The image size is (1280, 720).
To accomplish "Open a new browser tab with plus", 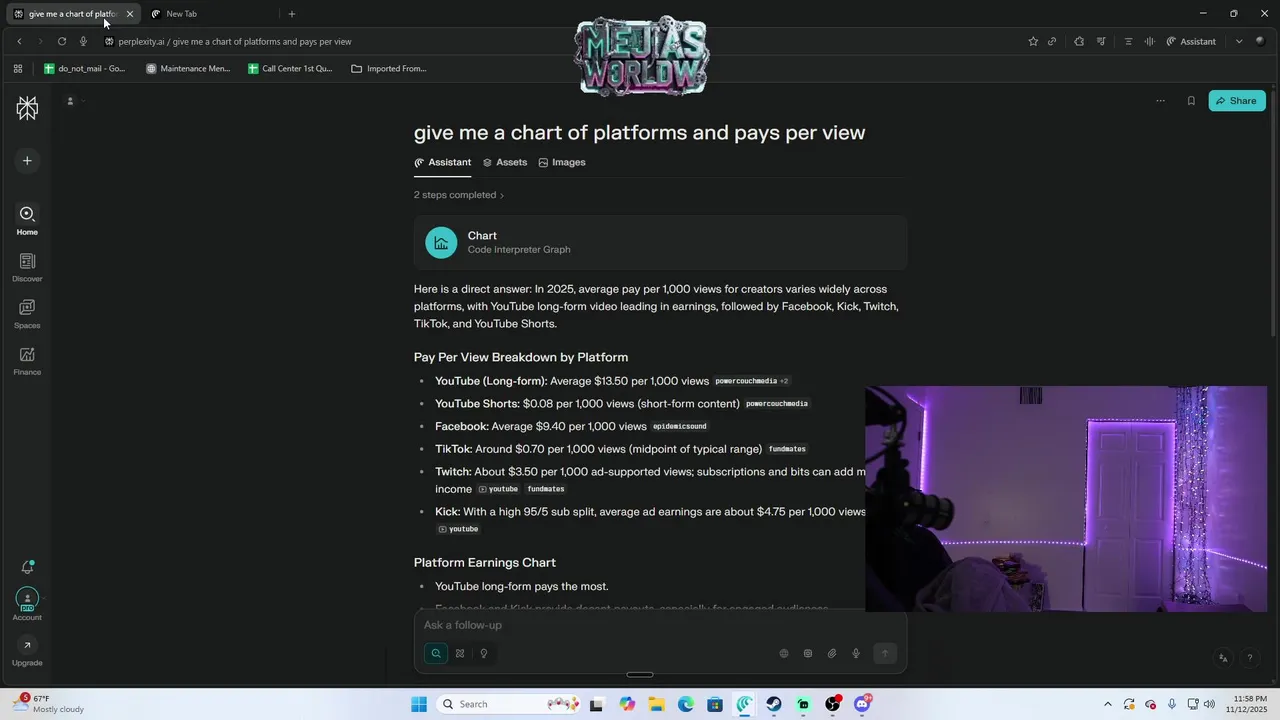I will (292, 14).
